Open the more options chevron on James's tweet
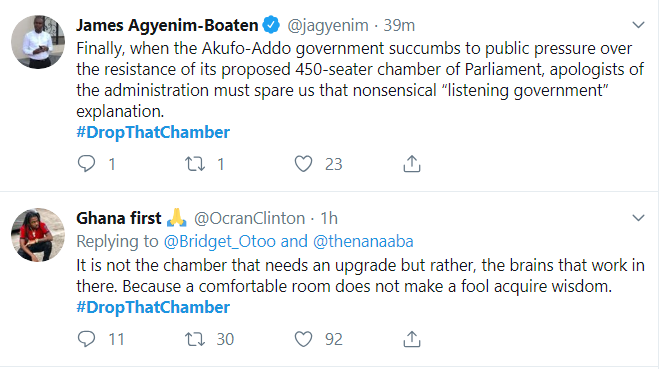The width and height of the screenshot is (659, 369). [638, 25]
